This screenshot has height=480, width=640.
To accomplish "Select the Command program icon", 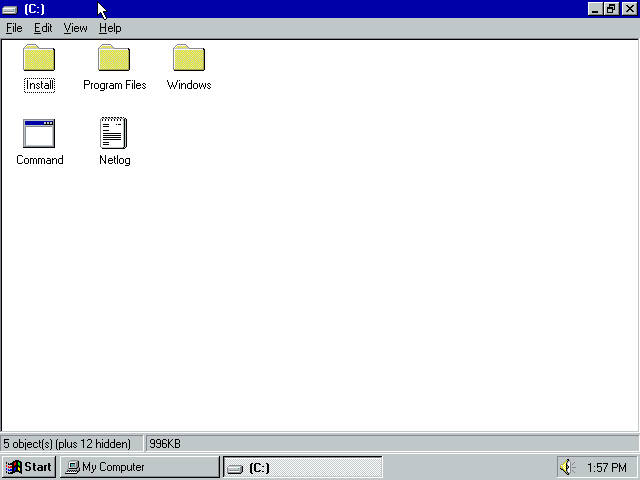I will [x=39, y=133].
